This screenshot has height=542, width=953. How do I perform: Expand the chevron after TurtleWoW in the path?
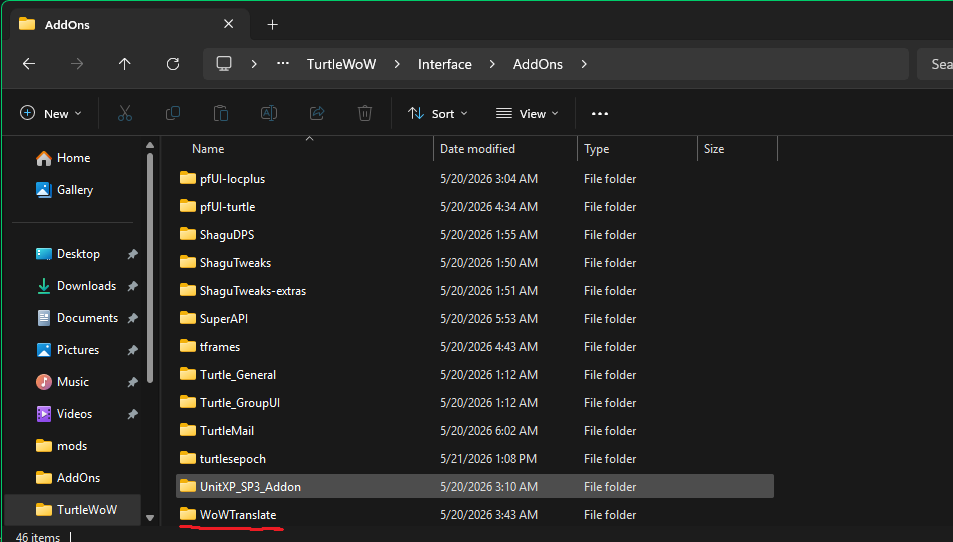pyautogui.click(x=397, y=64)
